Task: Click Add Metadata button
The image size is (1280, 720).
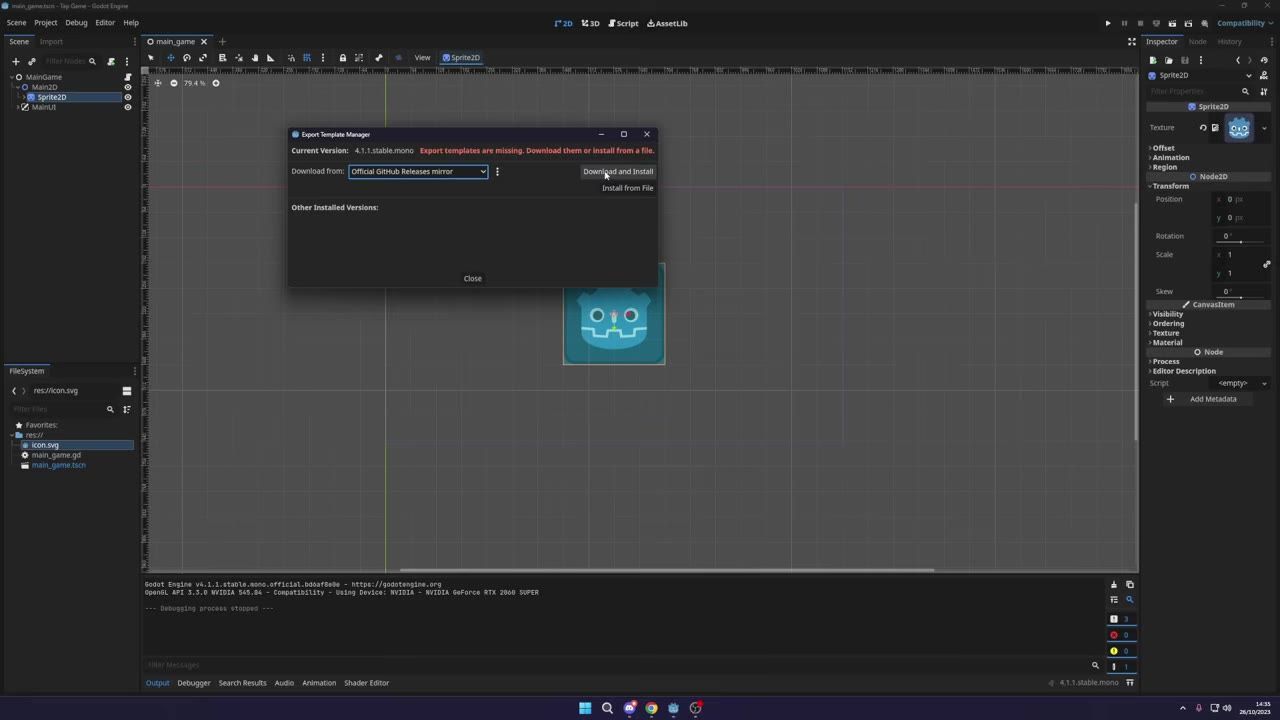Action: click(x=1203, y=399)
